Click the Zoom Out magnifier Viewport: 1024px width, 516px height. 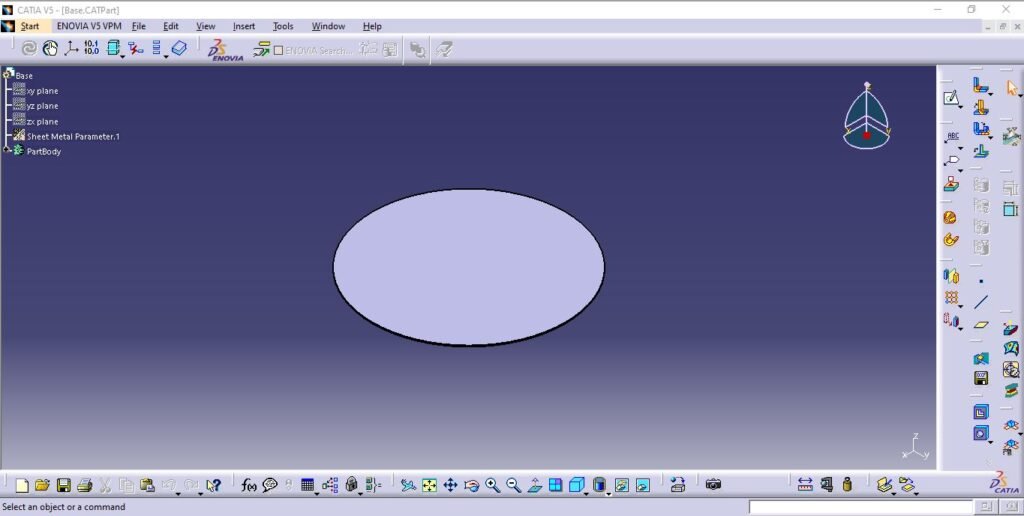coord(513,485)
